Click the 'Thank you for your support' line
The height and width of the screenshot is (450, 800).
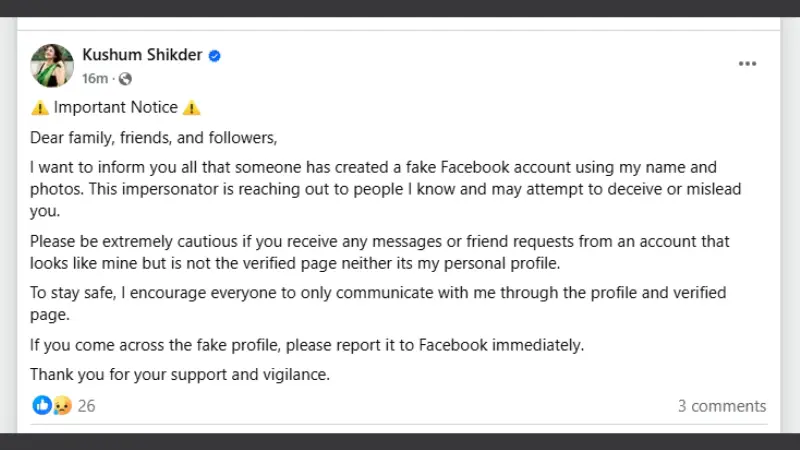click(180, 374)
